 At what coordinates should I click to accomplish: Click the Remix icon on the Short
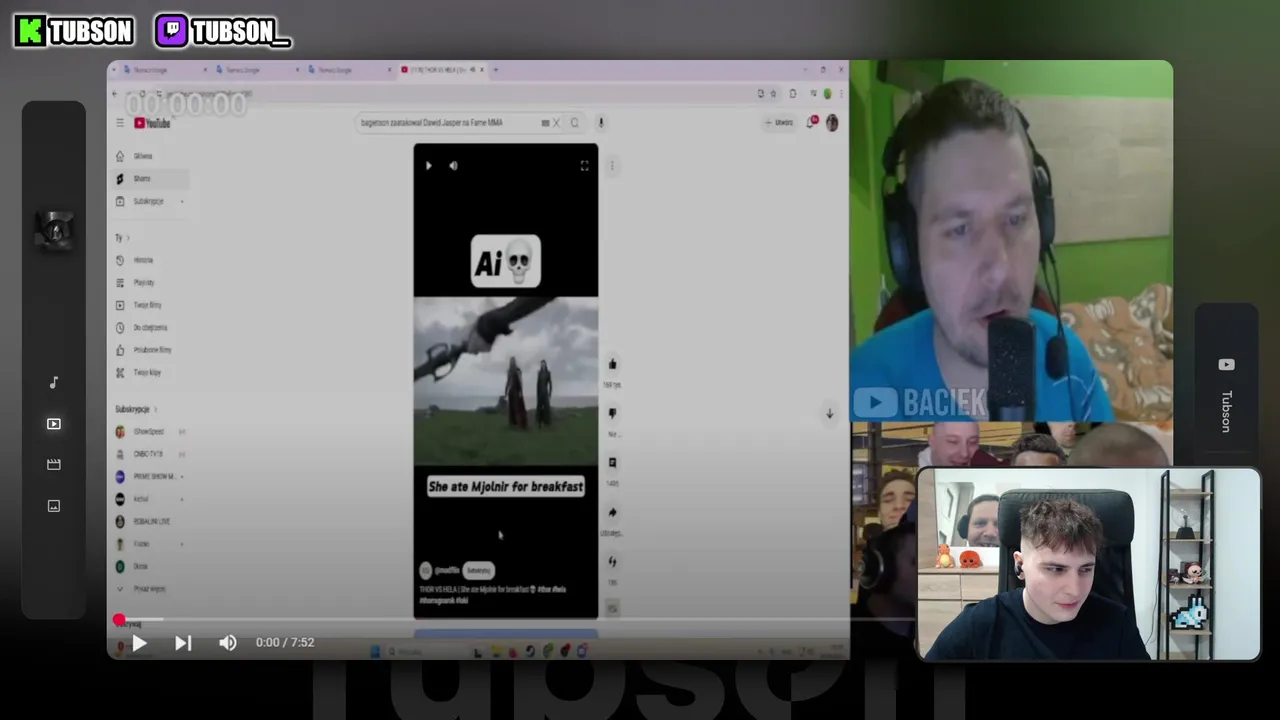612,562
